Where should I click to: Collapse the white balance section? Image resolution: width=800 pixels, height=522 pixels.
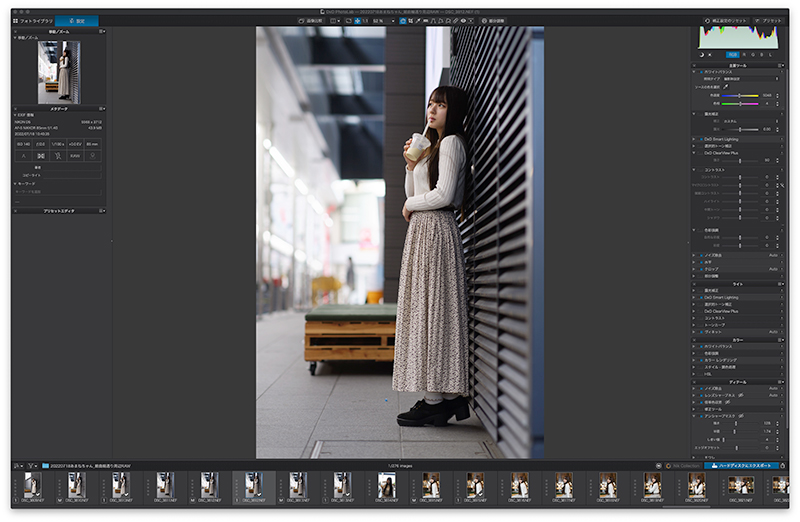point(694,72)
